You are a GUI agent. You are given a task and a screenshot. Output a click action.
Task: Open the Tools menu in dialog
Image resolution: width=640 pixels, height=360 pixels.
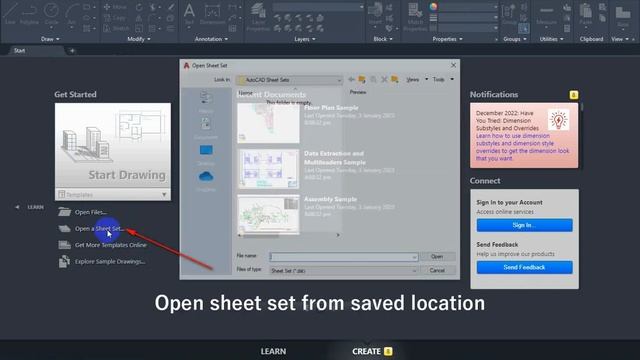(x=443, y=79)
